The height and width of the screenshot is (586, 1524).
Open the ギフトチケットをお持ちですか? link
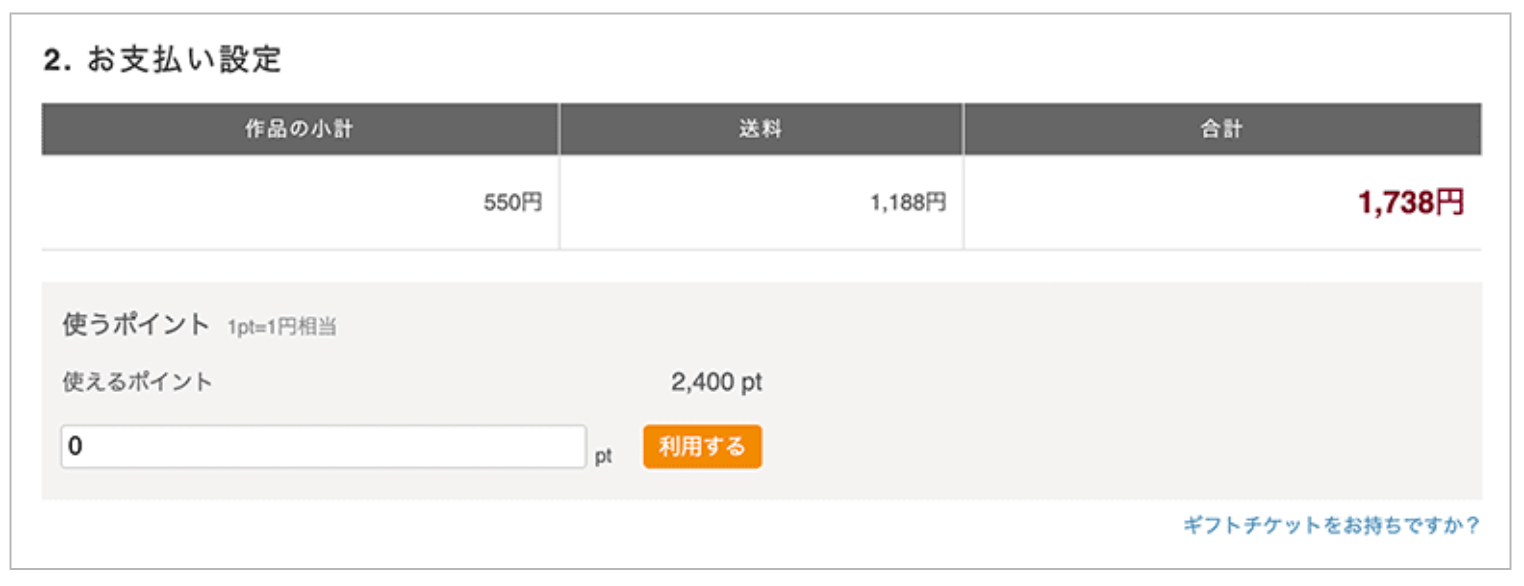1330,525
